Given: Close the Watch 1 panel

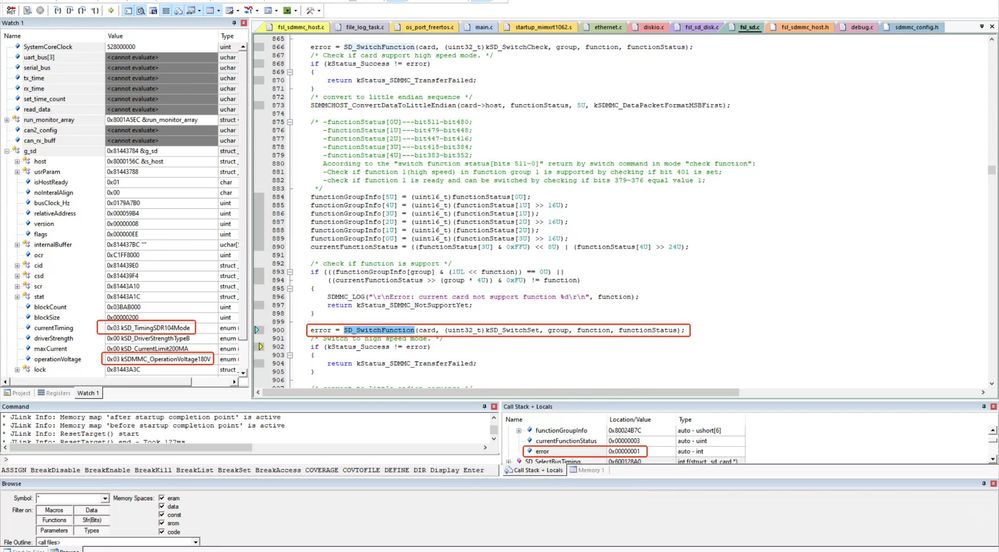Looking at the screenshot, I should coord(243,23).
